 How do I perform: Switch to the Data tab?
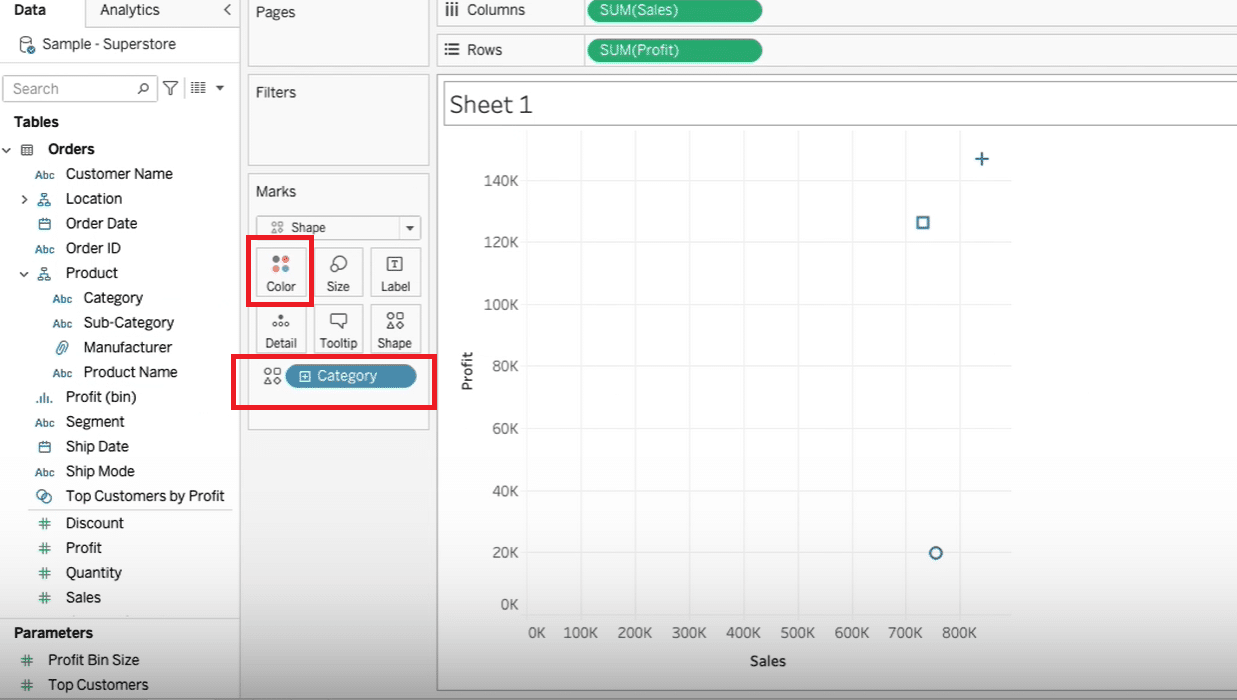tap(30, 10)
